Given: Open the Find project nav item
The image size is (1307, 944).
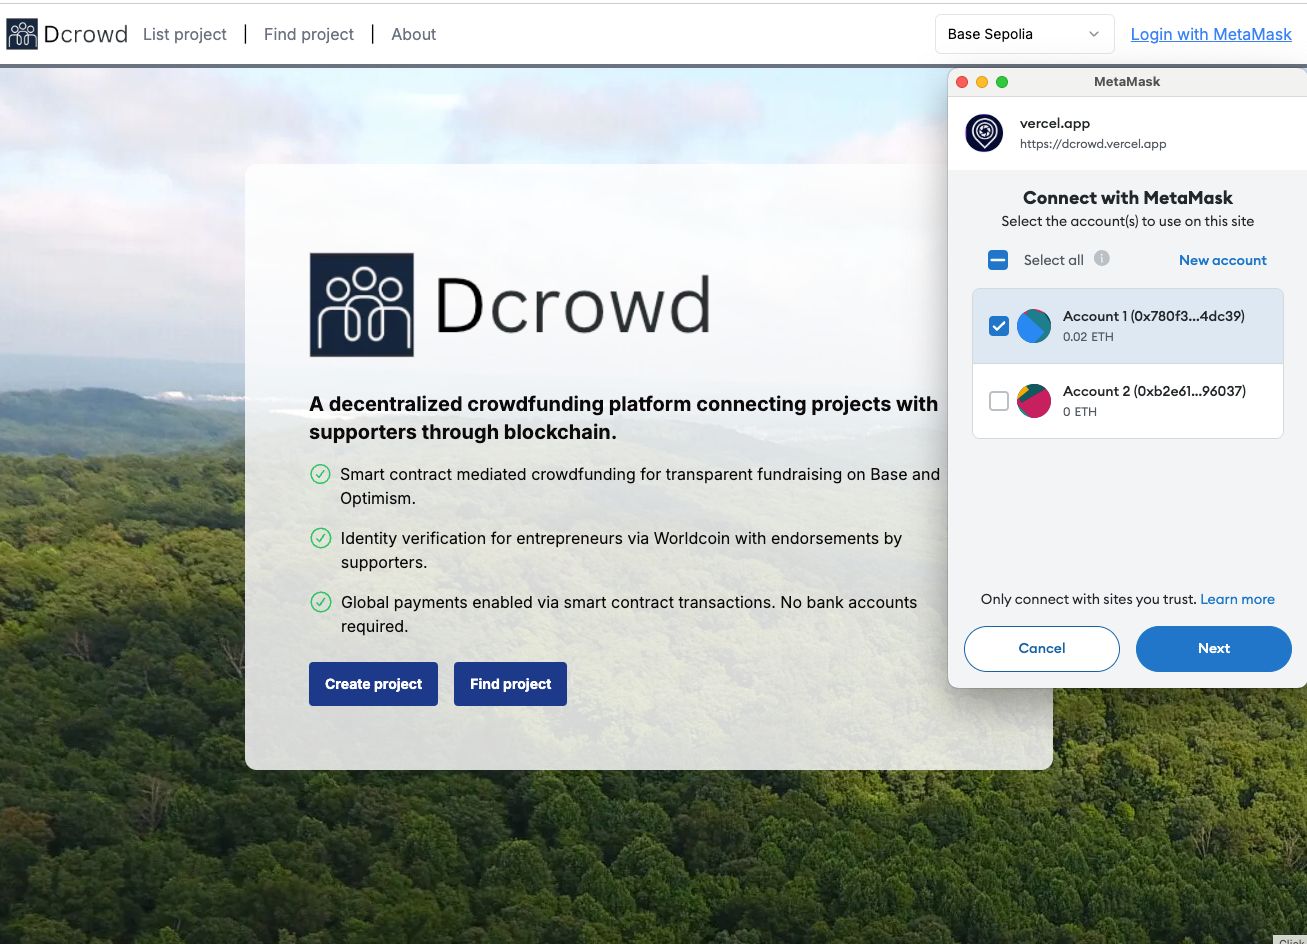Looking at the screenshot, I should tap(309, 34).
